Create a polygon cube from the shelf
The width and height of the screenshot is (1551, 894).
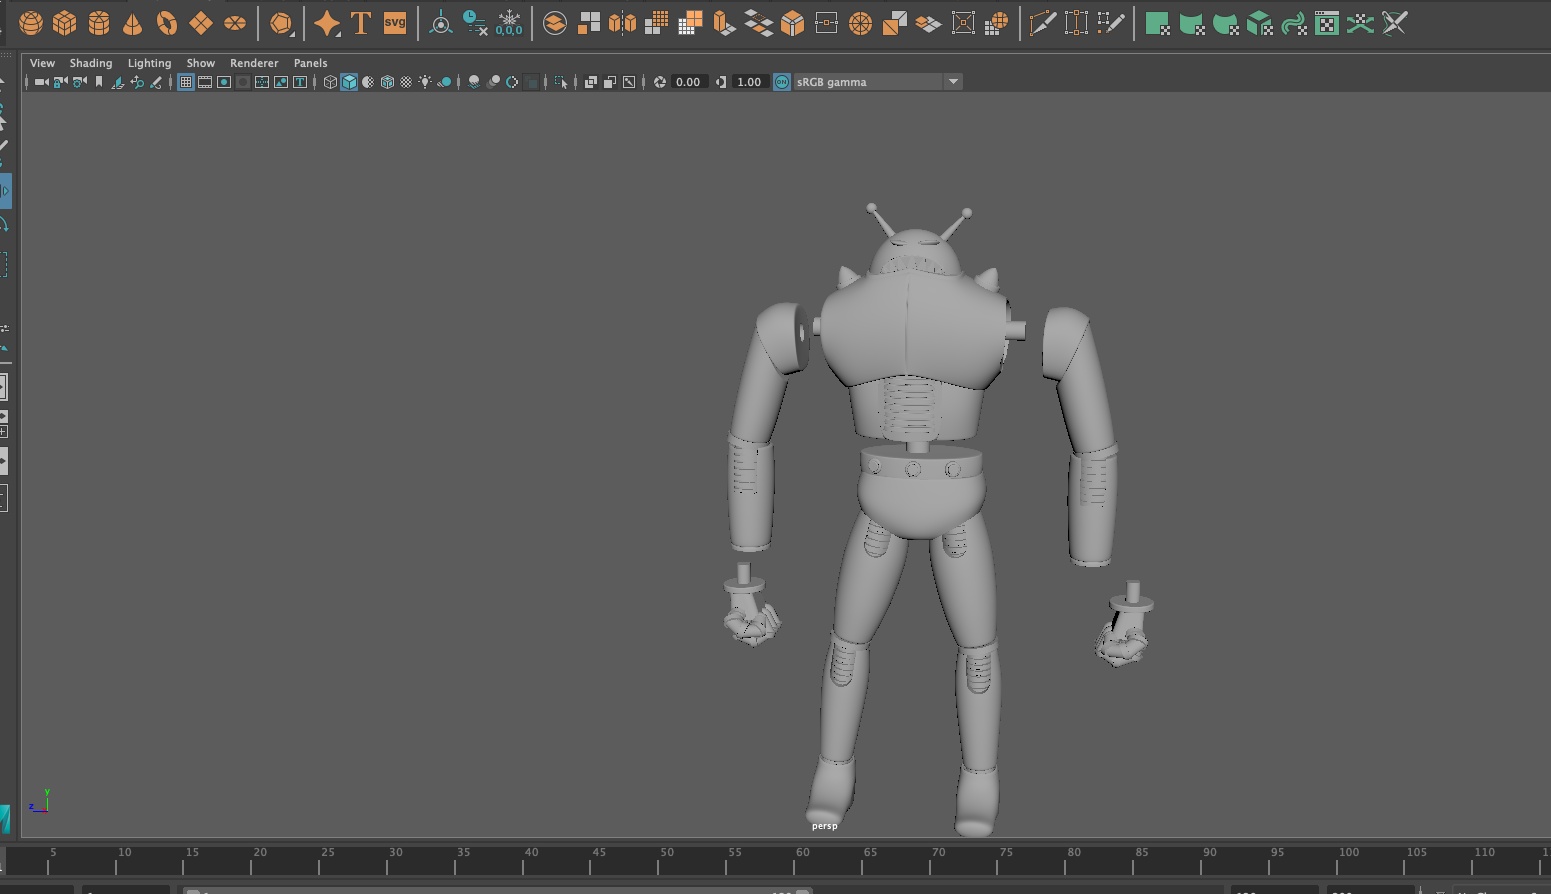click(x=65, y=23)
